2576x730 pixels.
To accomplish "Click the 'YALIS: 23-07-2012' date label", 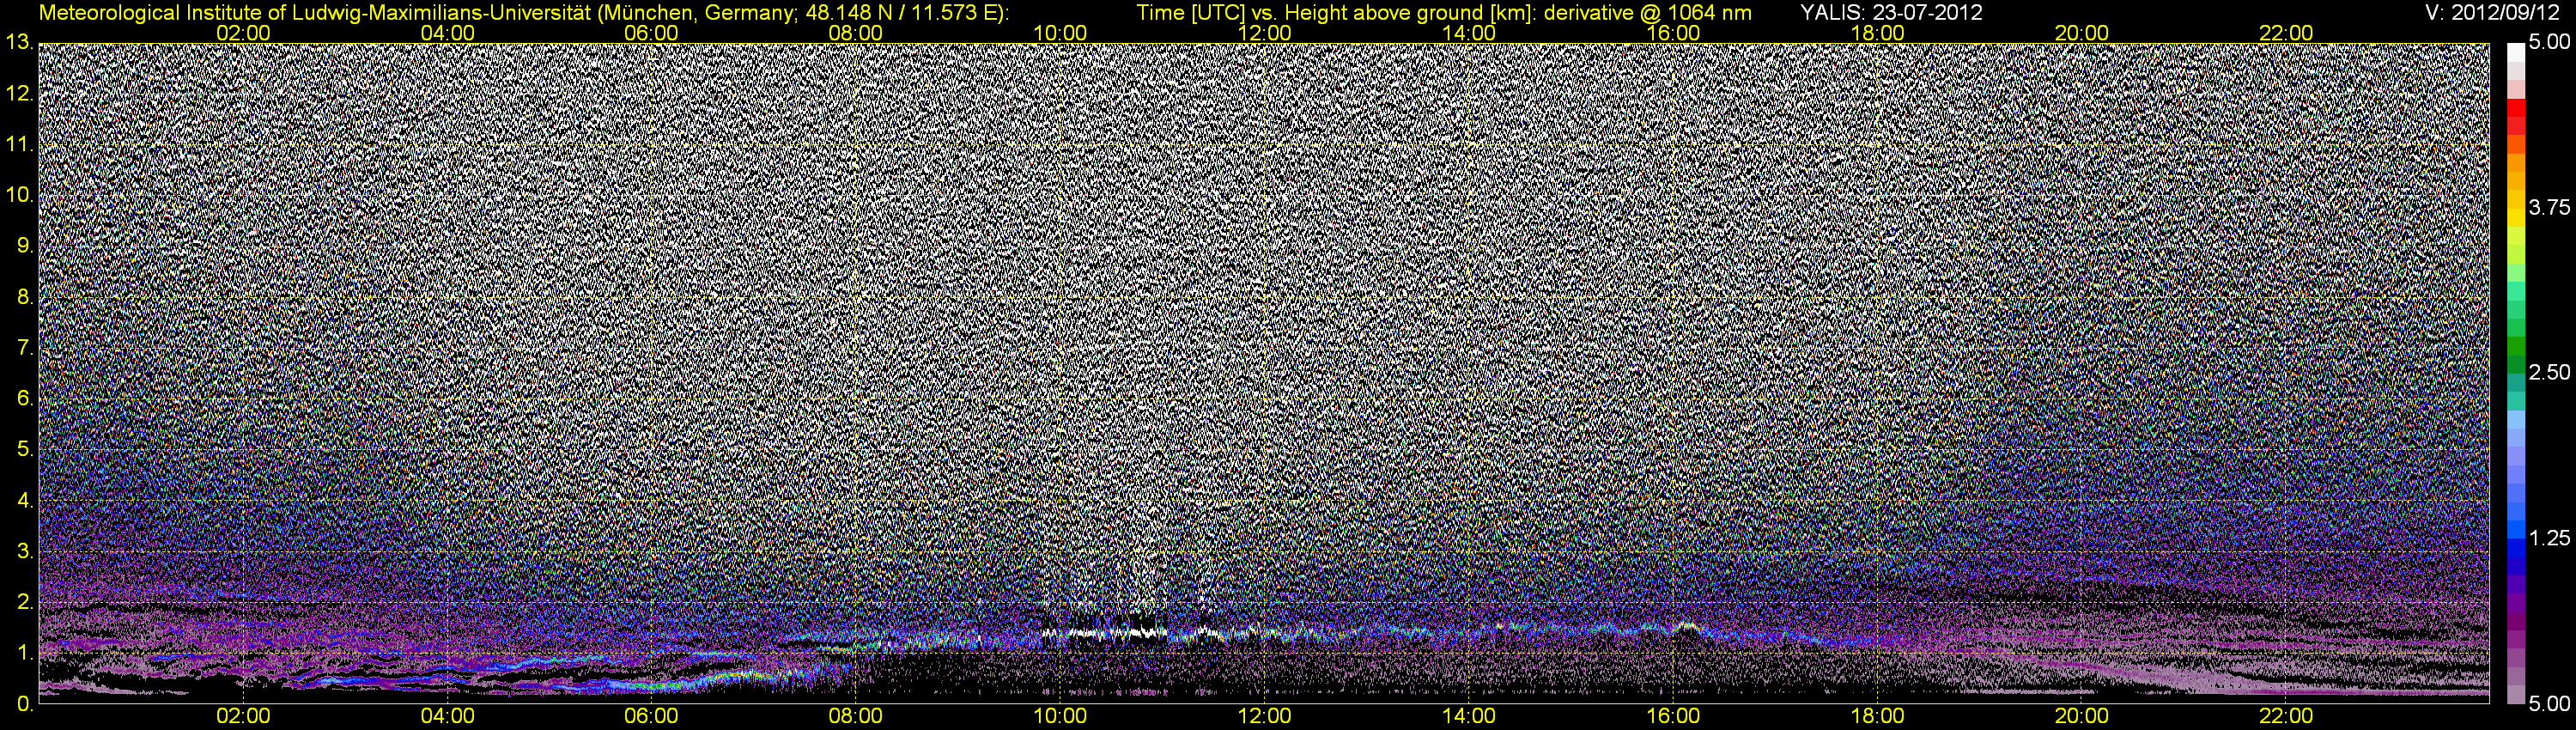I will pyautogui.click(x=1891, y=13).
